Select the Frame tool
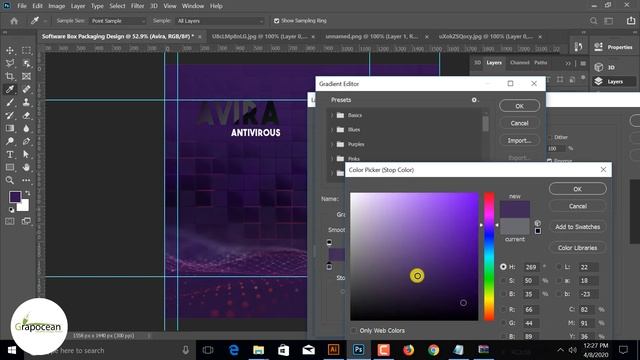The height and width of the screenshot is (360, 640). tap(27, 76)
